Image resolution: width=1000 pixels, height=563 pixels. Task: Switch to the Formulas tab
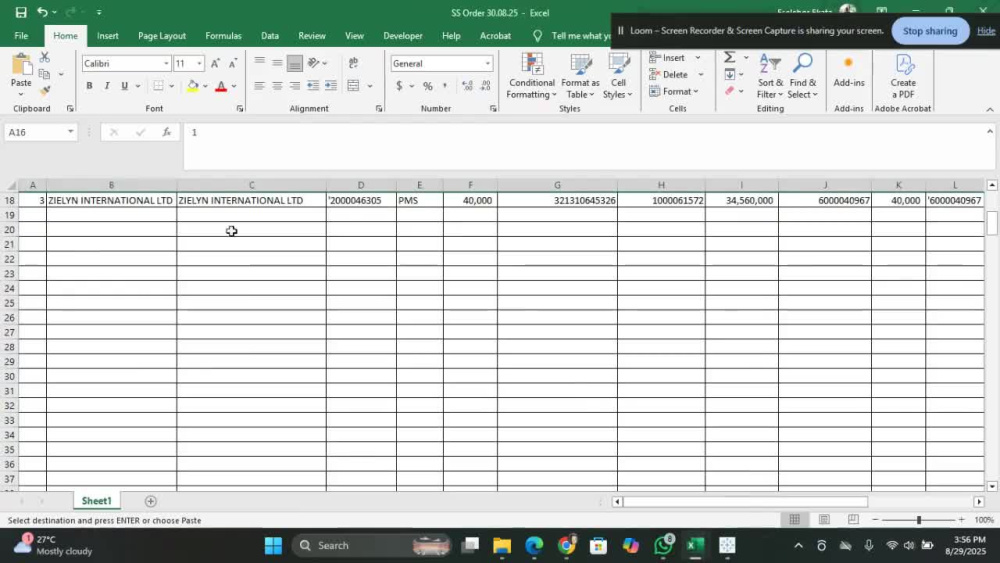coord(223,36)
